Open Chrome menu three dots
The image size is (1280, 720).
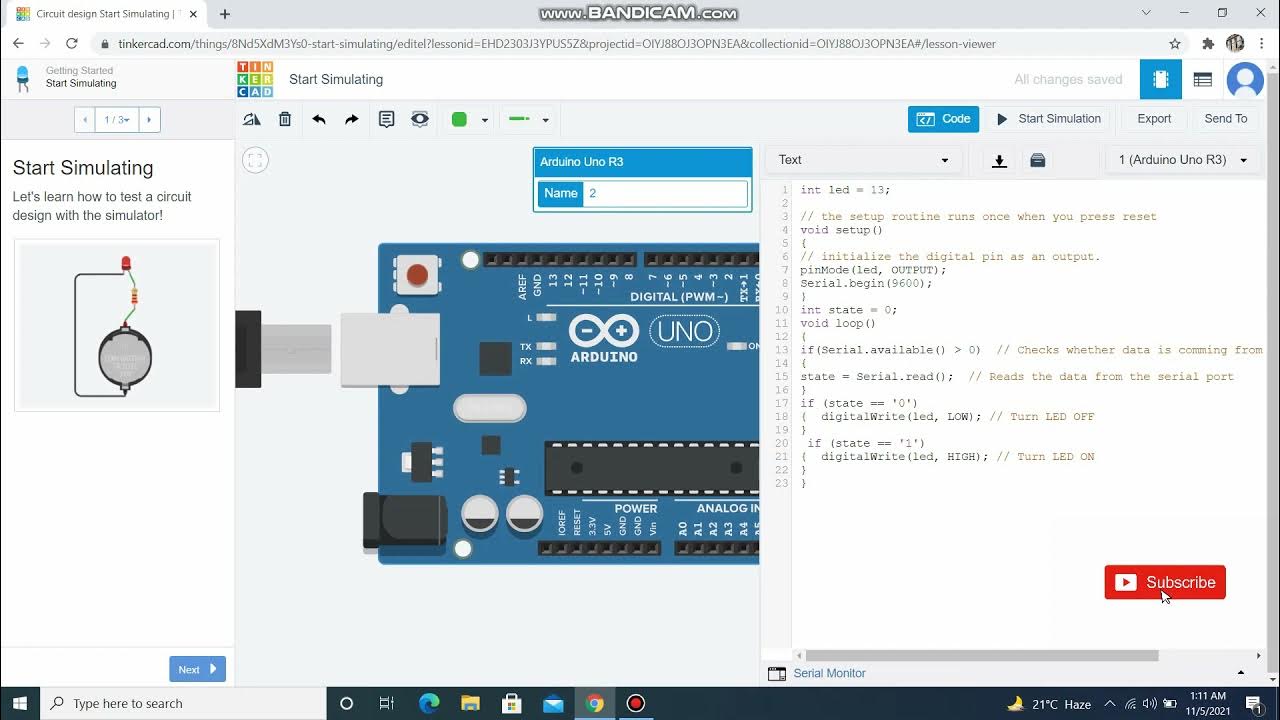click(1262, 44)
